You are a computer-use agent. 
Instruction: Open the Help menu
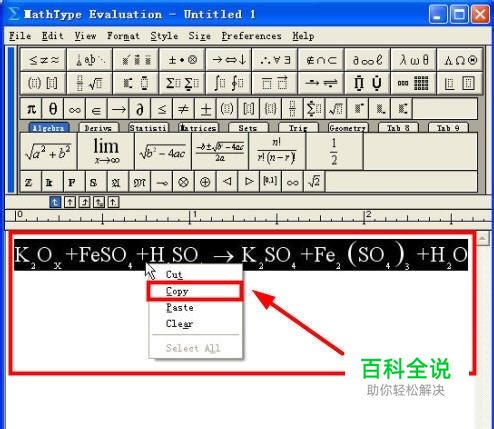[303, 36]
